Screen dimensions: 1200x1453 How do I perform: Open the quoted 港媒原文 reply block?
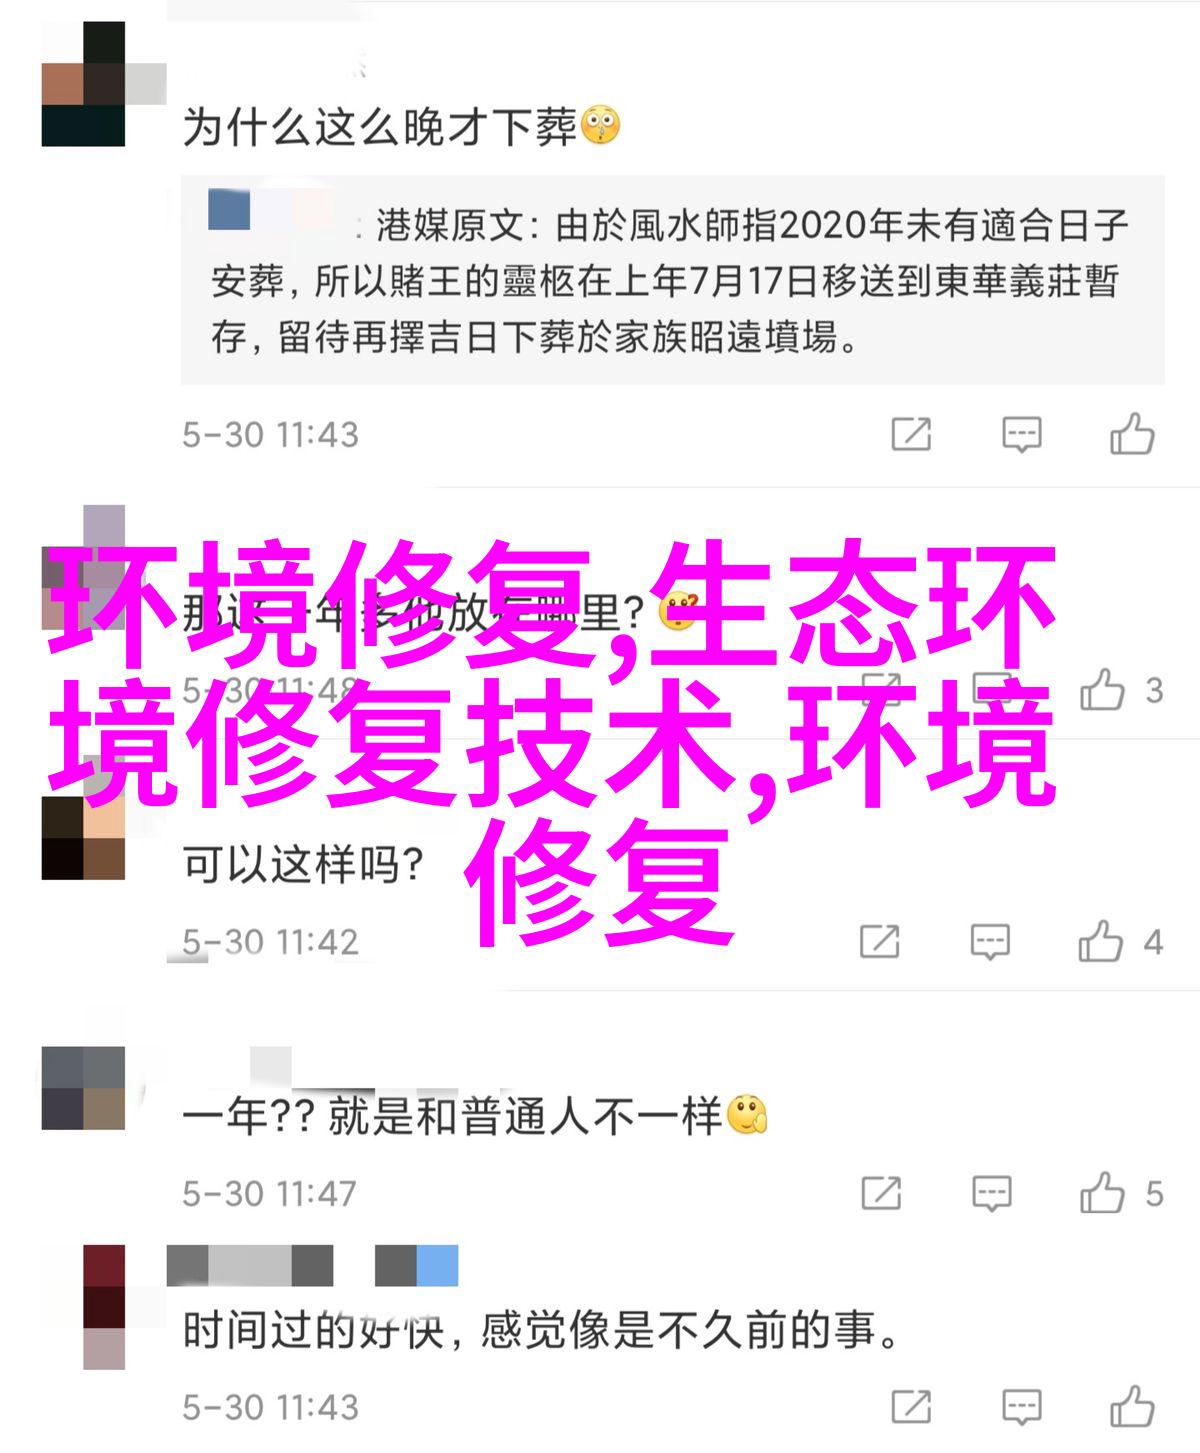(672, 281)
